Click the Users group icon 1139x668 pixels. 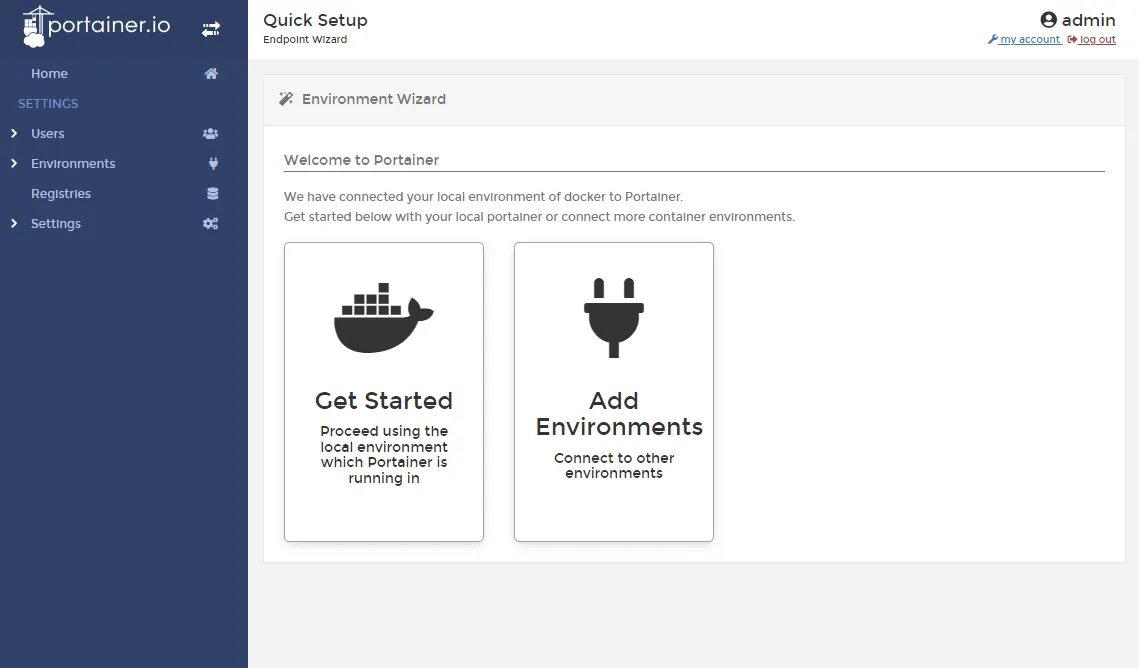pos(211,134)
